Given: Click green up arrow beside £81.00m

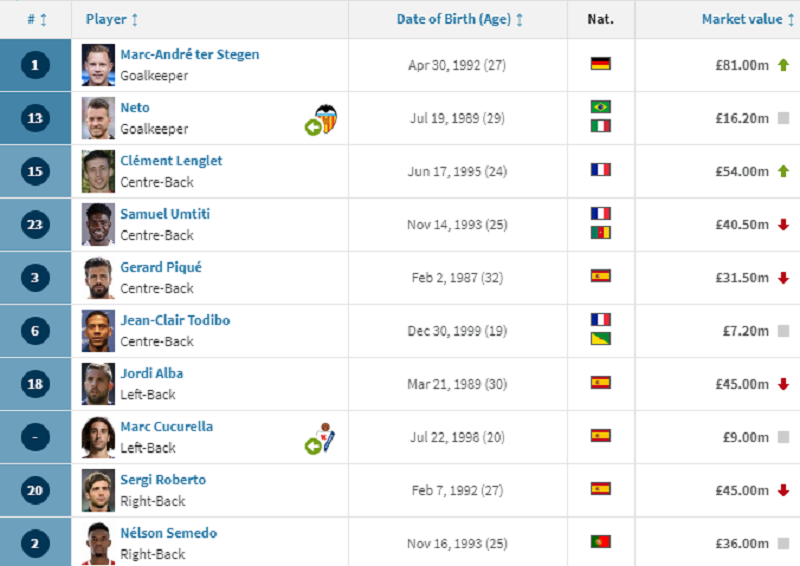Looking at the screenshot, I should tap(783, 65).
